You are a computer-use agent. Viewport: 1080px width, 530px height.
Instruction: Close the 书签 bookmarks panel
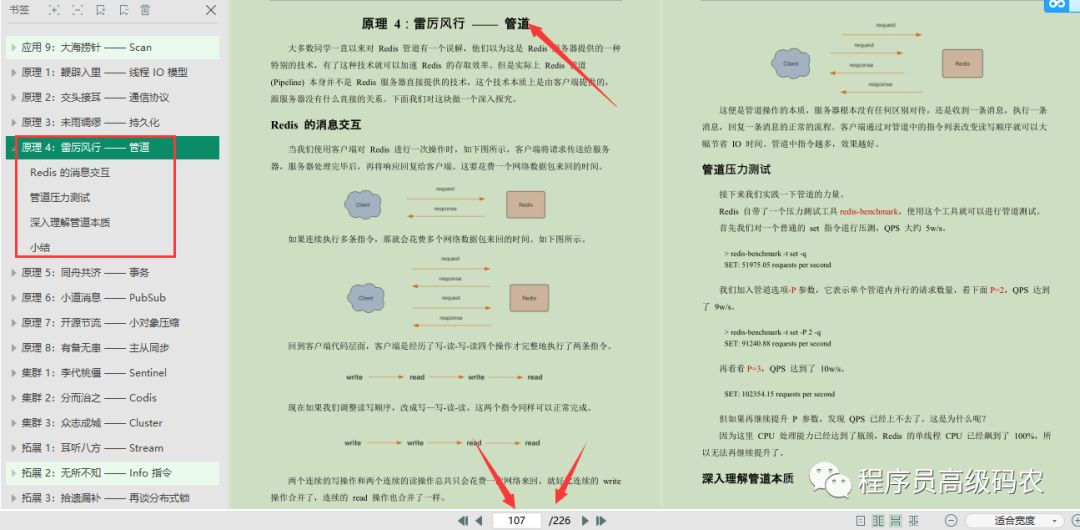pyautogui.click(x=211, y=10)
